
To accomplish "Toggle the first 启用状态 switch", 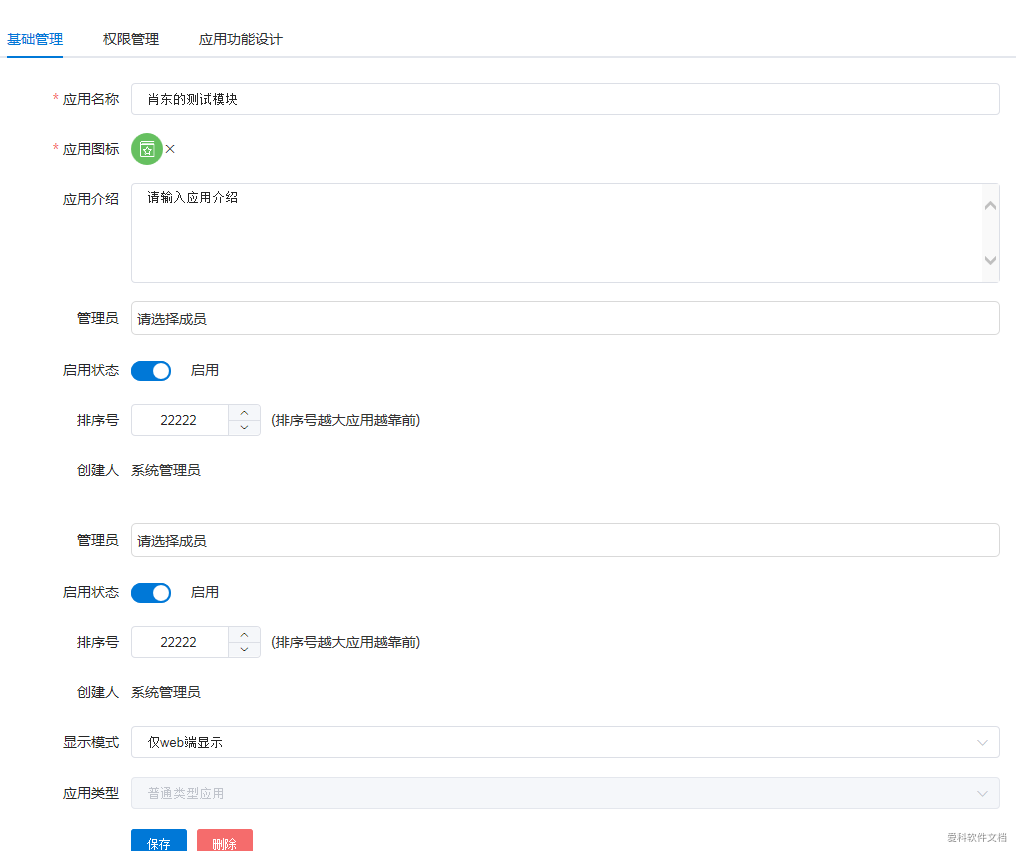I will (x=151, y=371).
